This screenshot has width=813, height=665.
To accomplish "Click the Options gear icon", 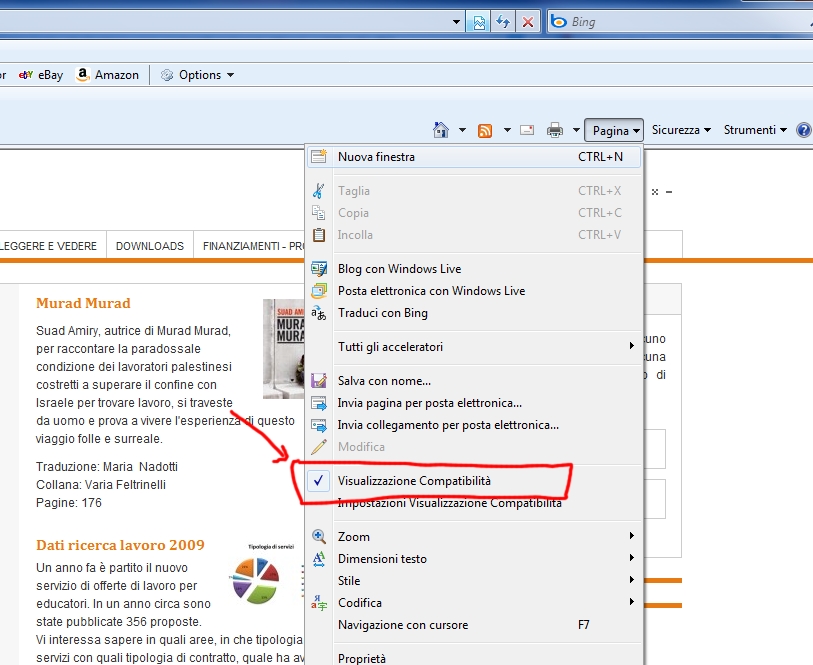I will [x=166, y=75].
